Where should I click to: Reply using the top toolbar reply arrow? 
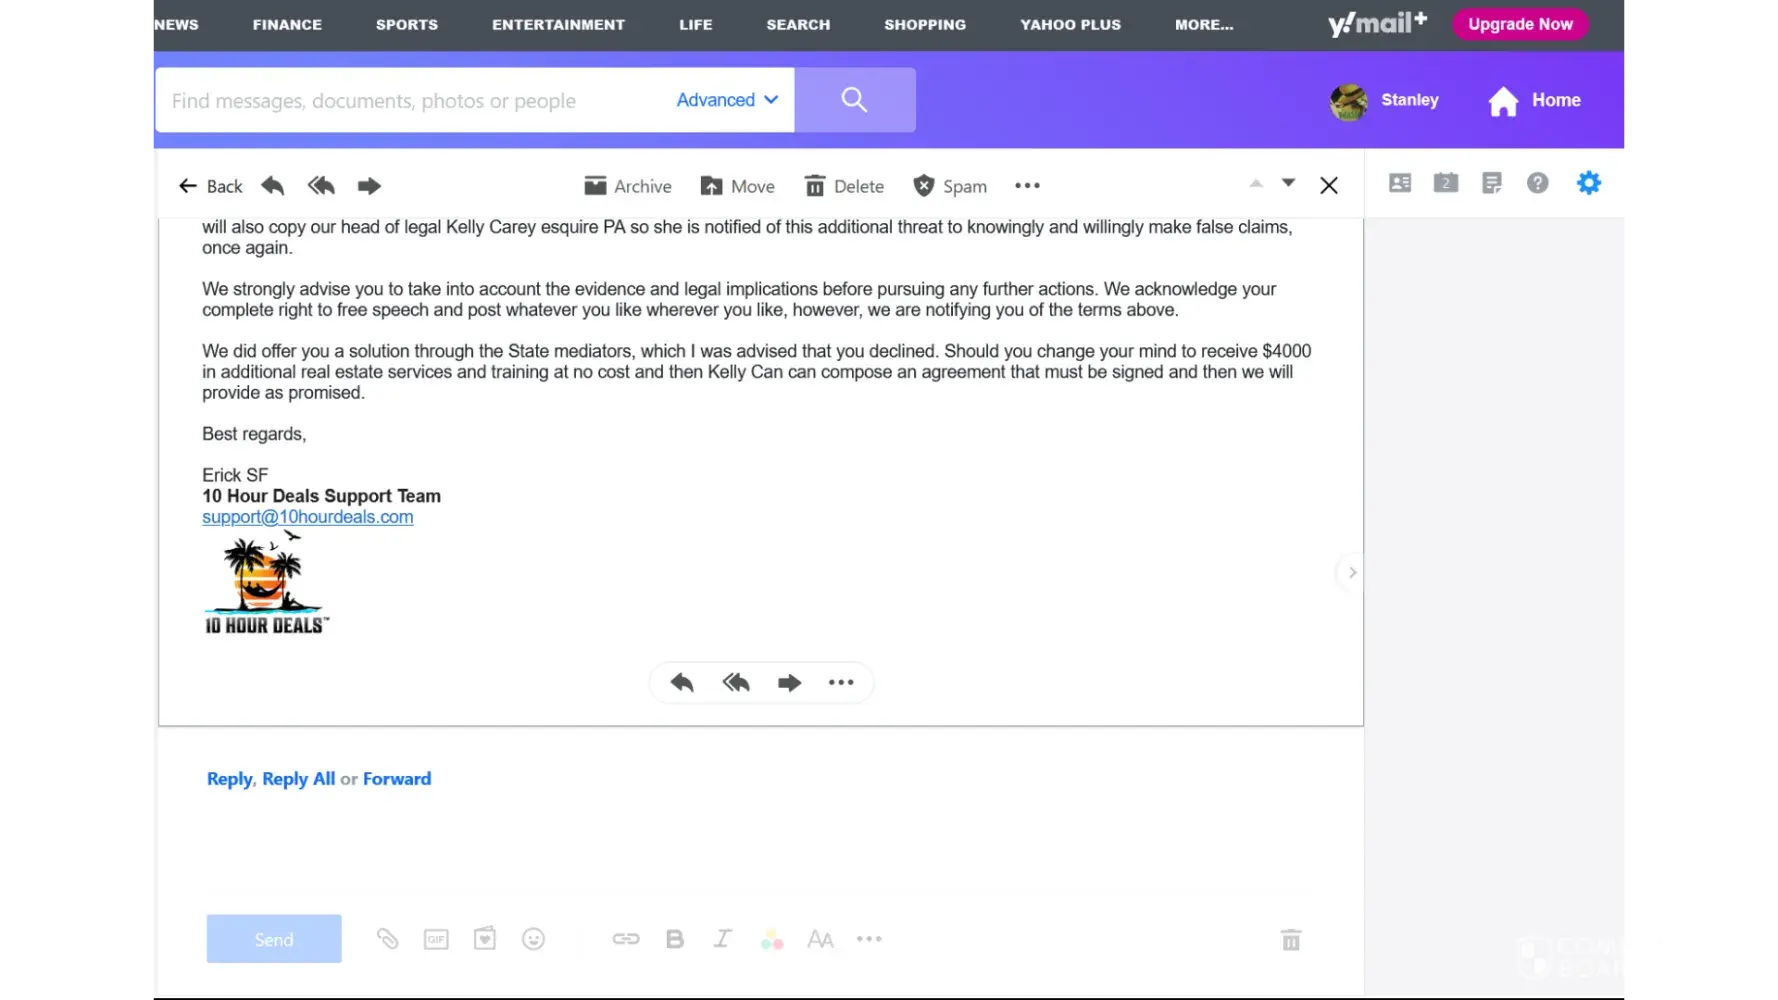(x=273, y=186)
